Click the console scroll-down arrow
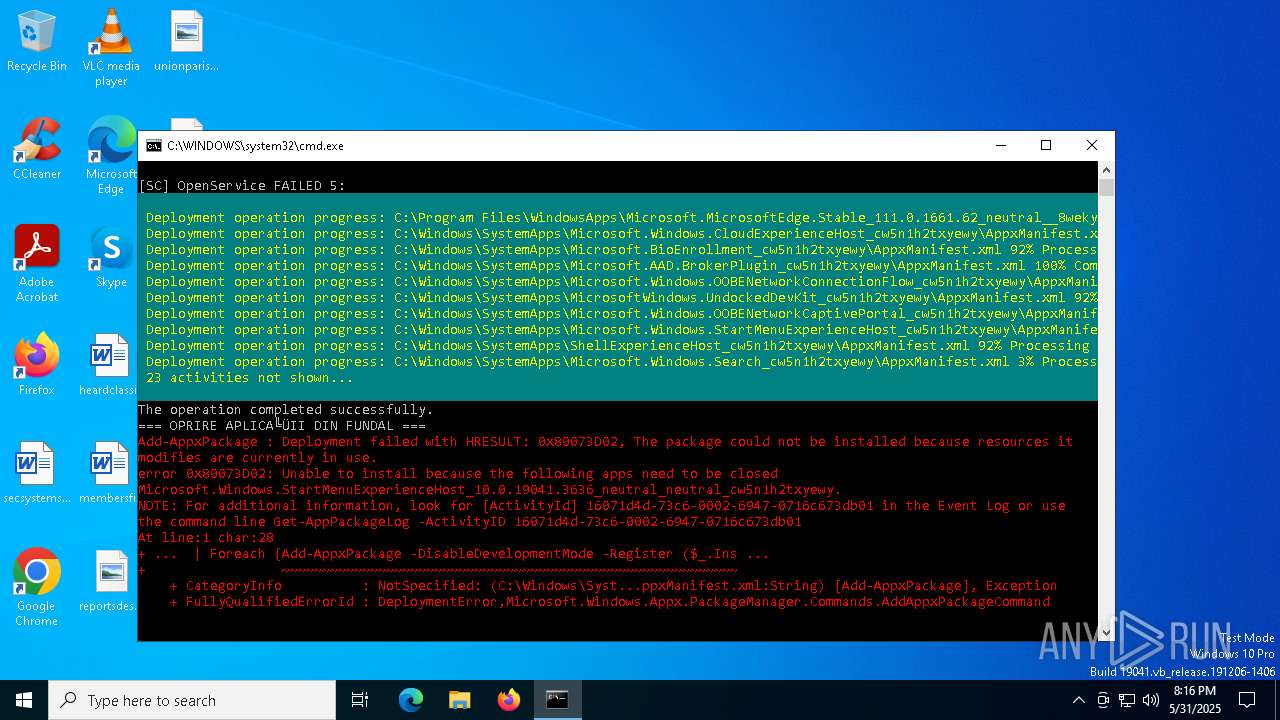 pos(1106,632)
